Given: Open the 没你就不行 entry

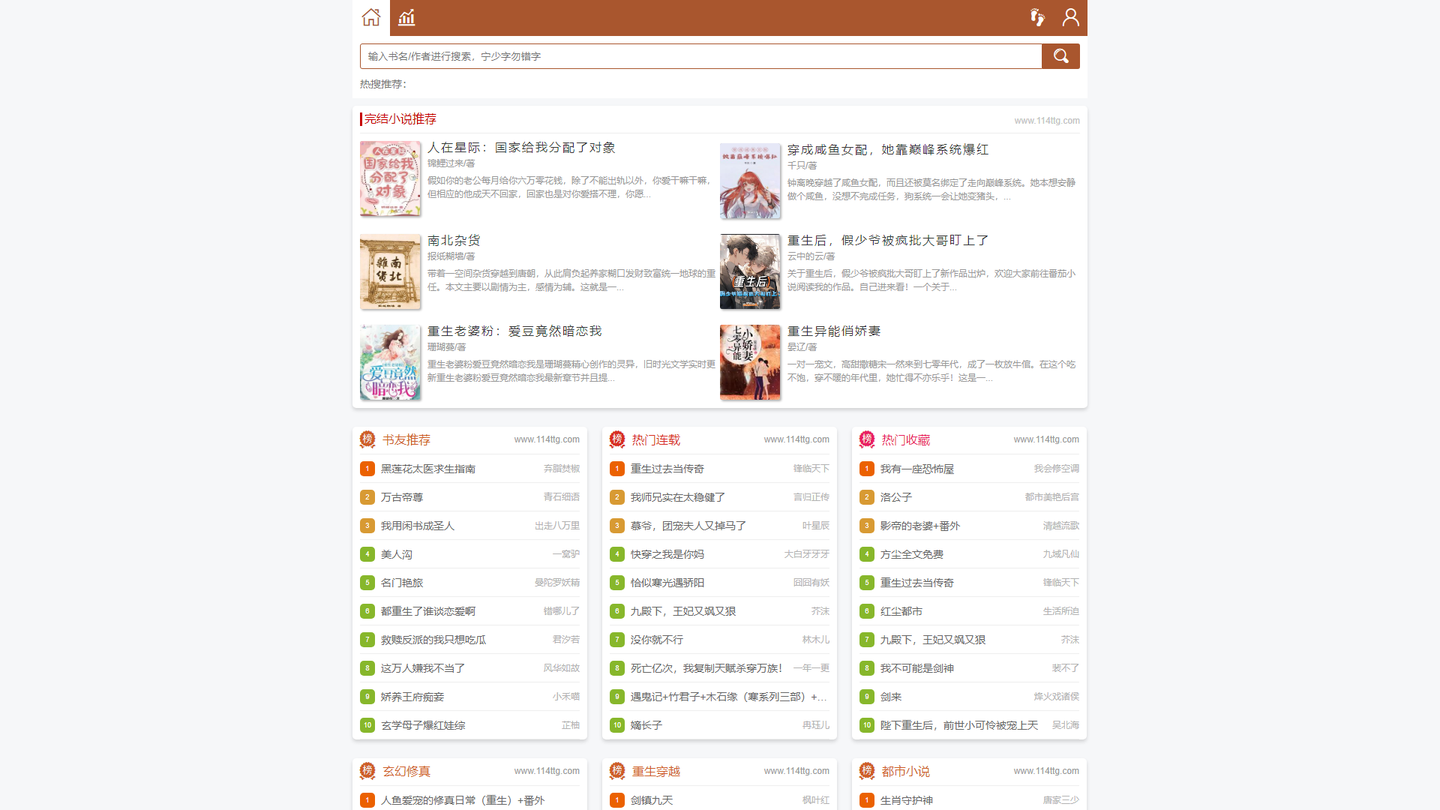Looking at the screenshot, I should tap(657, 640).
